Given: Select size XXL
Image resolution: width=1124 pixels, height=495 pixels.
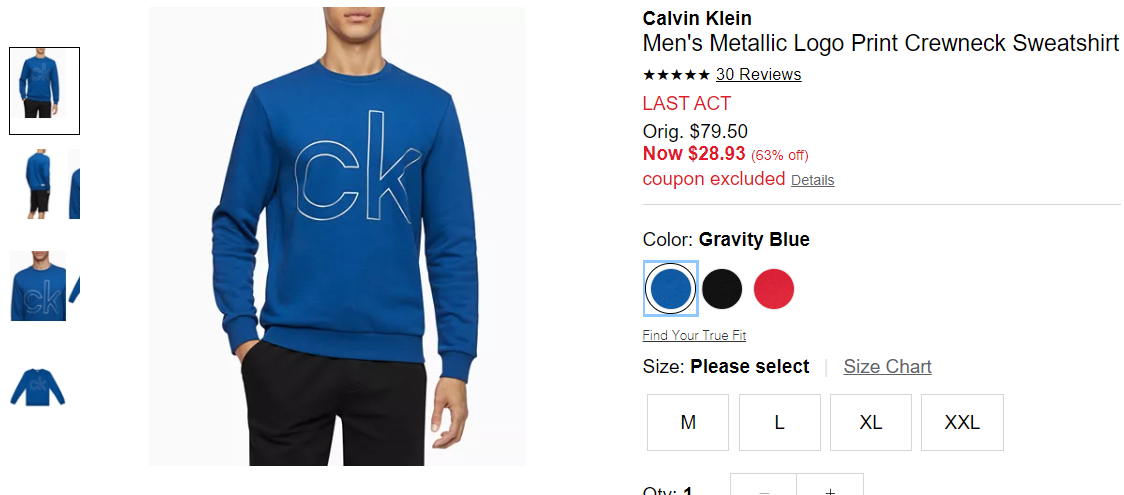Looking at the screenshot, I should (x=962, y=423).
